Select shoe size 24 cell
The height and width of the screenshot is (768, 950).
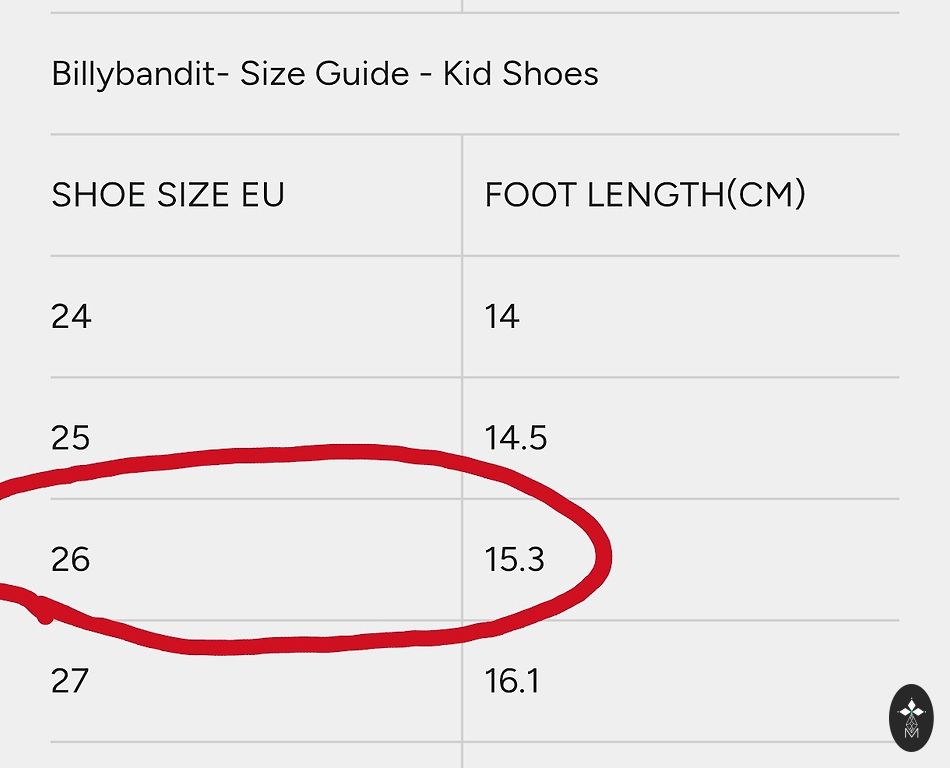[71, 316]
